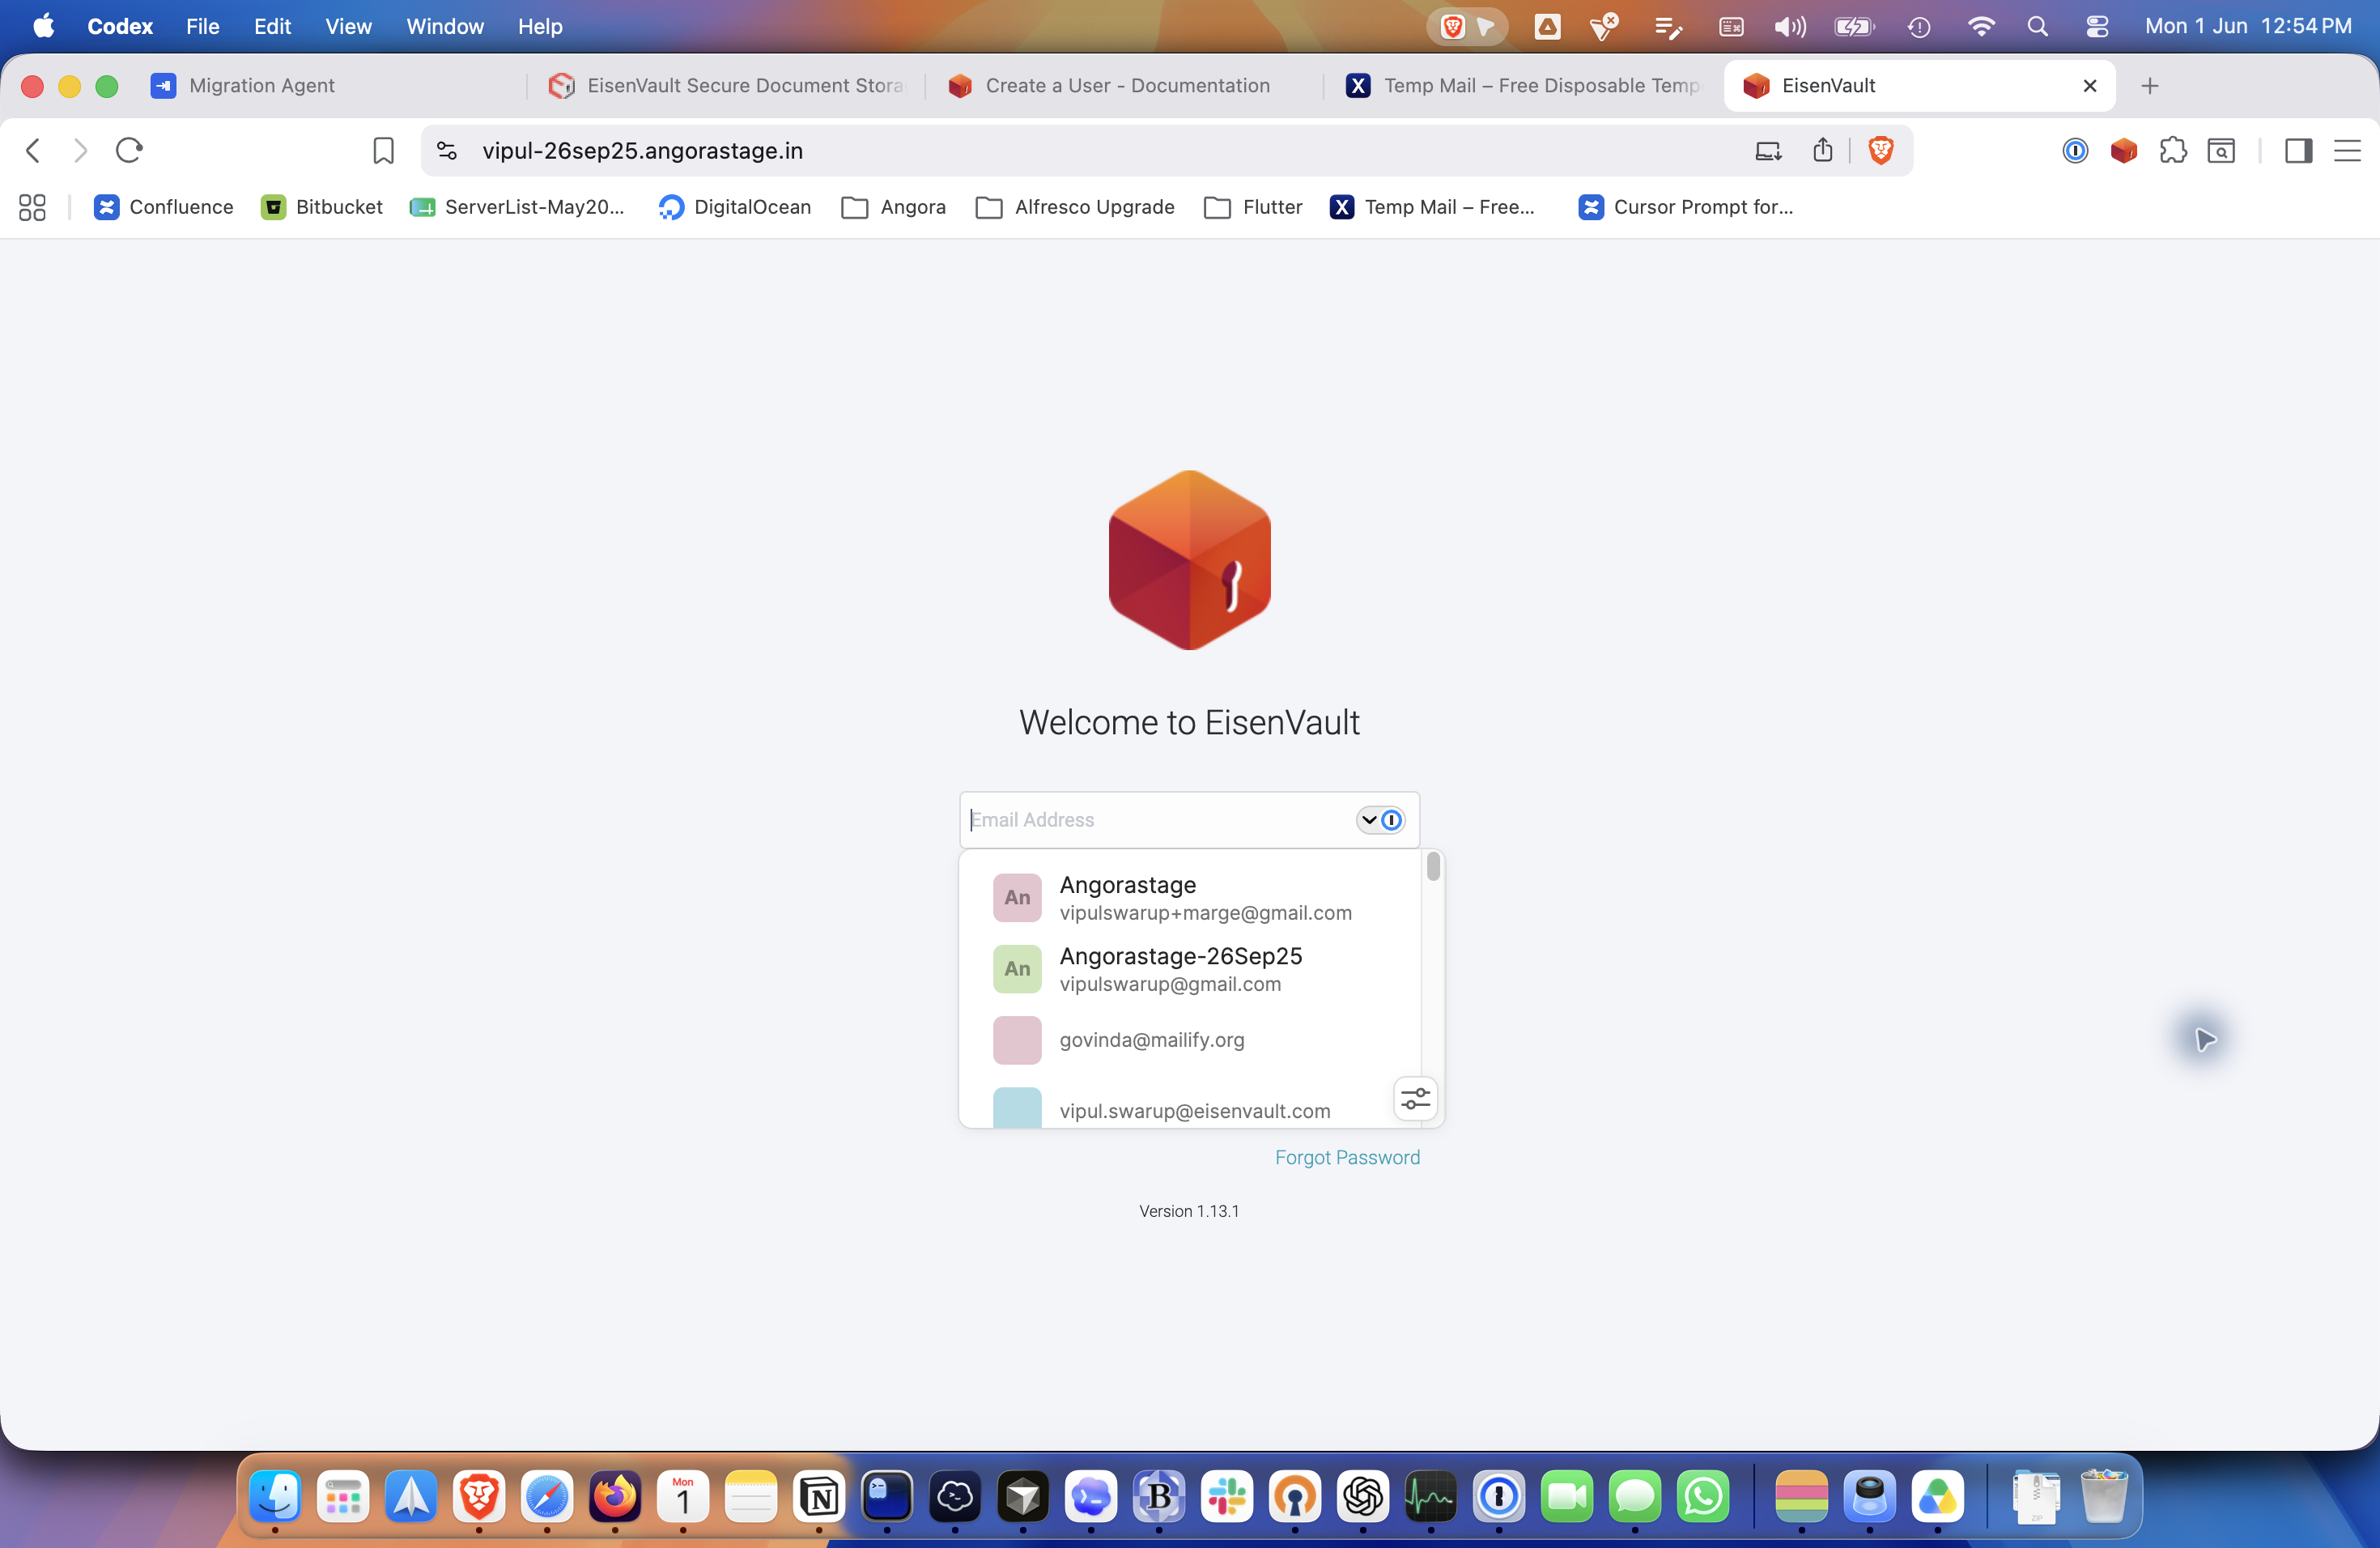Open the 1Password dropdown in Email field
2380x1548 pixels.
coord(1380,820)
